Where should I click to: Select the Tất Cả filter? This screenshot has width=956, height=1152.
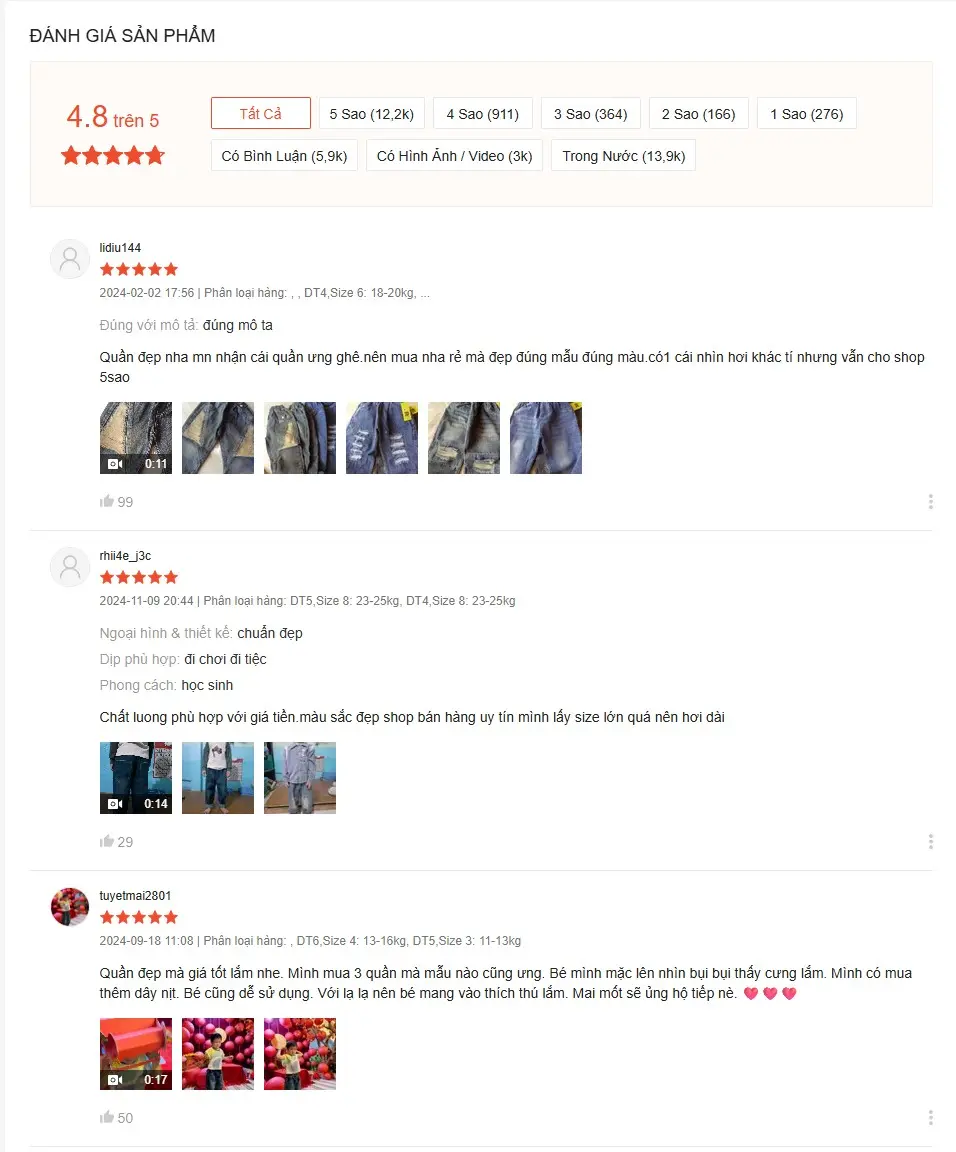[261, 113]
